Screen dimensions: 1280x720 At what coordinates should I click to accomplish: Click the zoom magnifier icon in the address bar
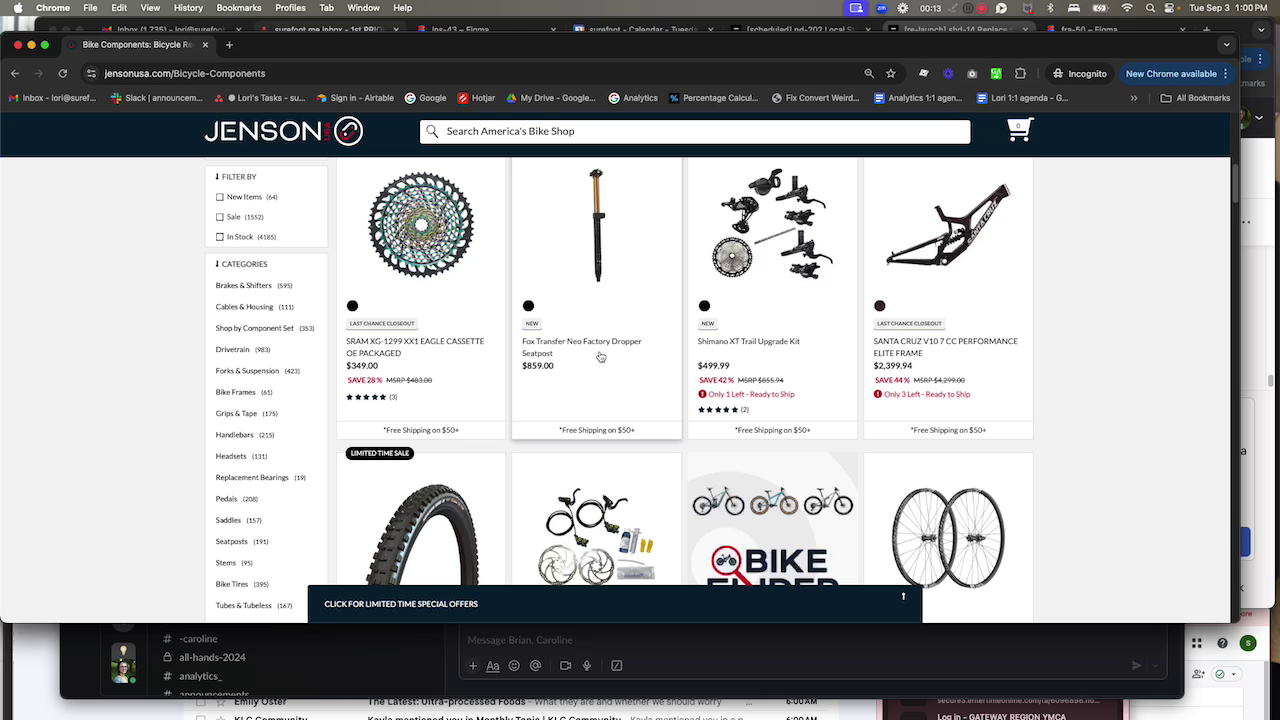869,73
